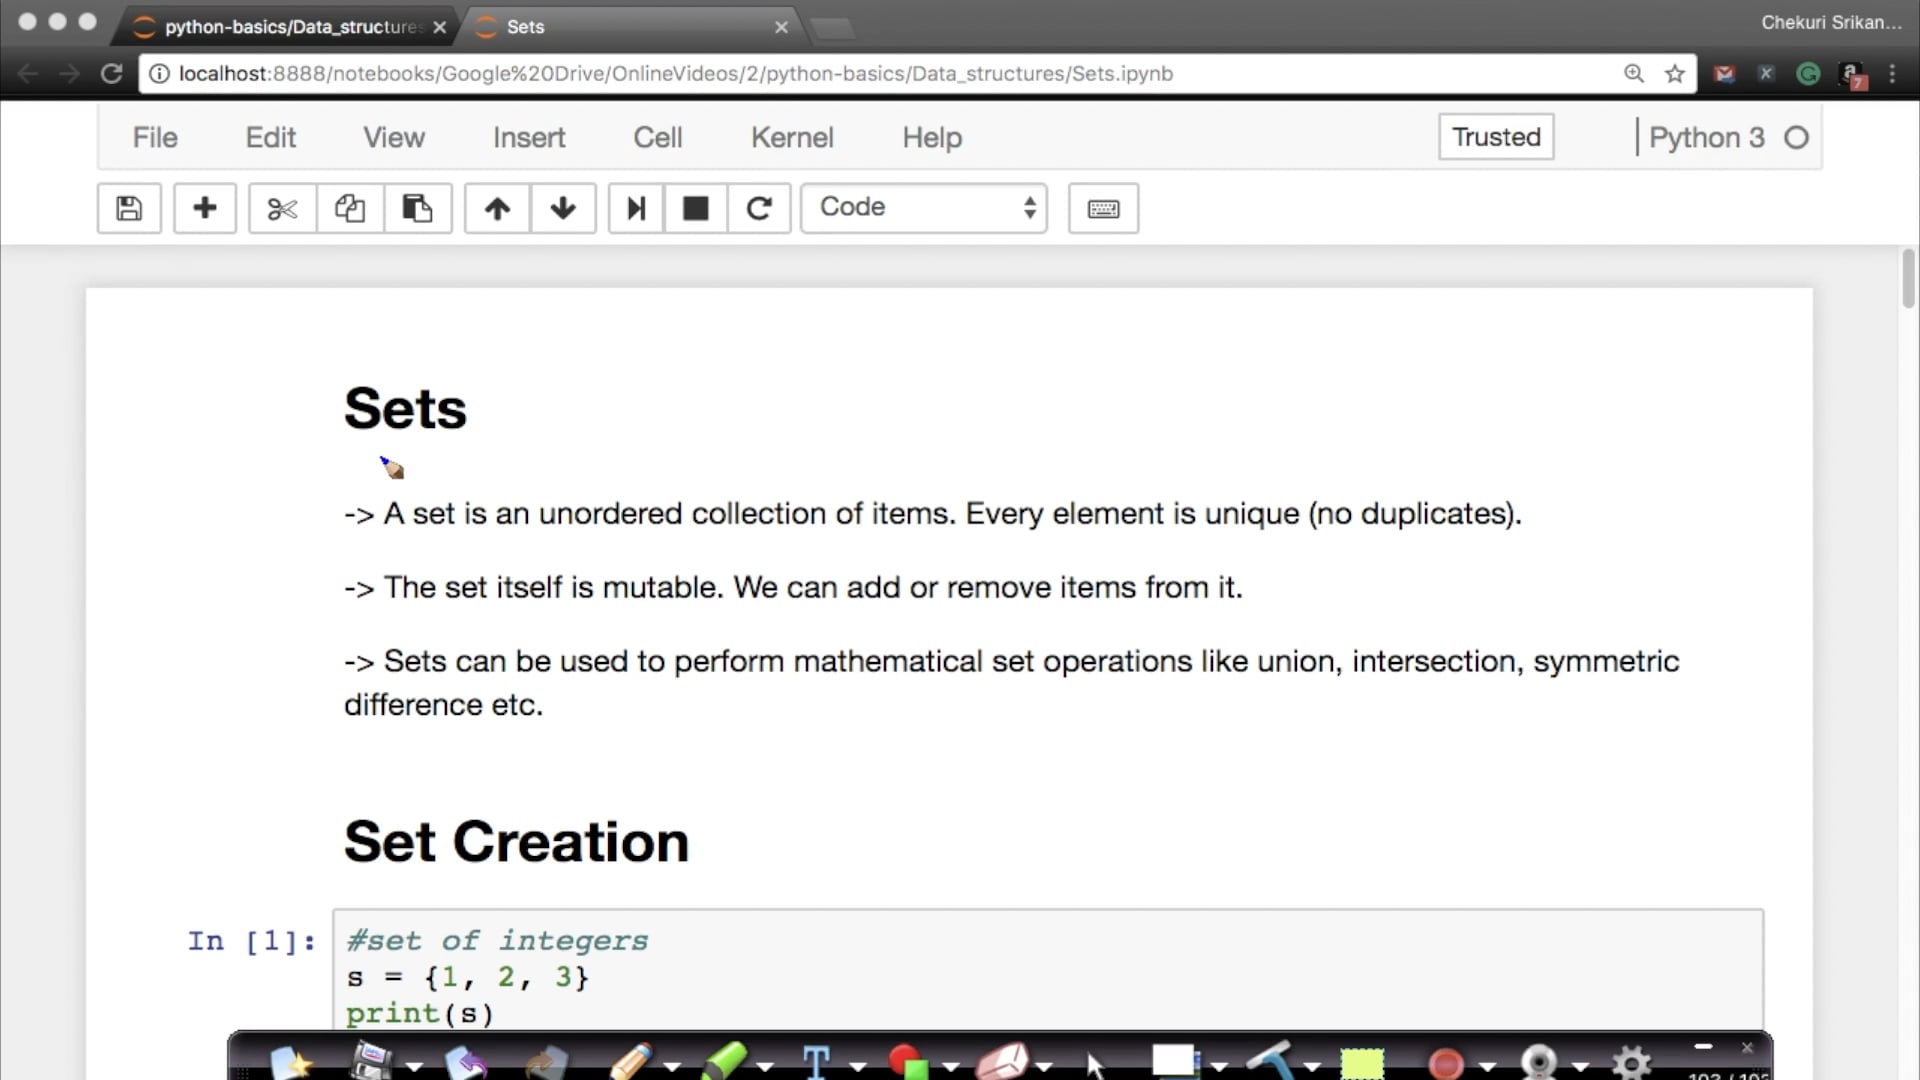Viewport: 1920px width, 1080px height.
Task: Open the command palette keyboard icon
Action: pyautogui.click(x=1103, y=208)
